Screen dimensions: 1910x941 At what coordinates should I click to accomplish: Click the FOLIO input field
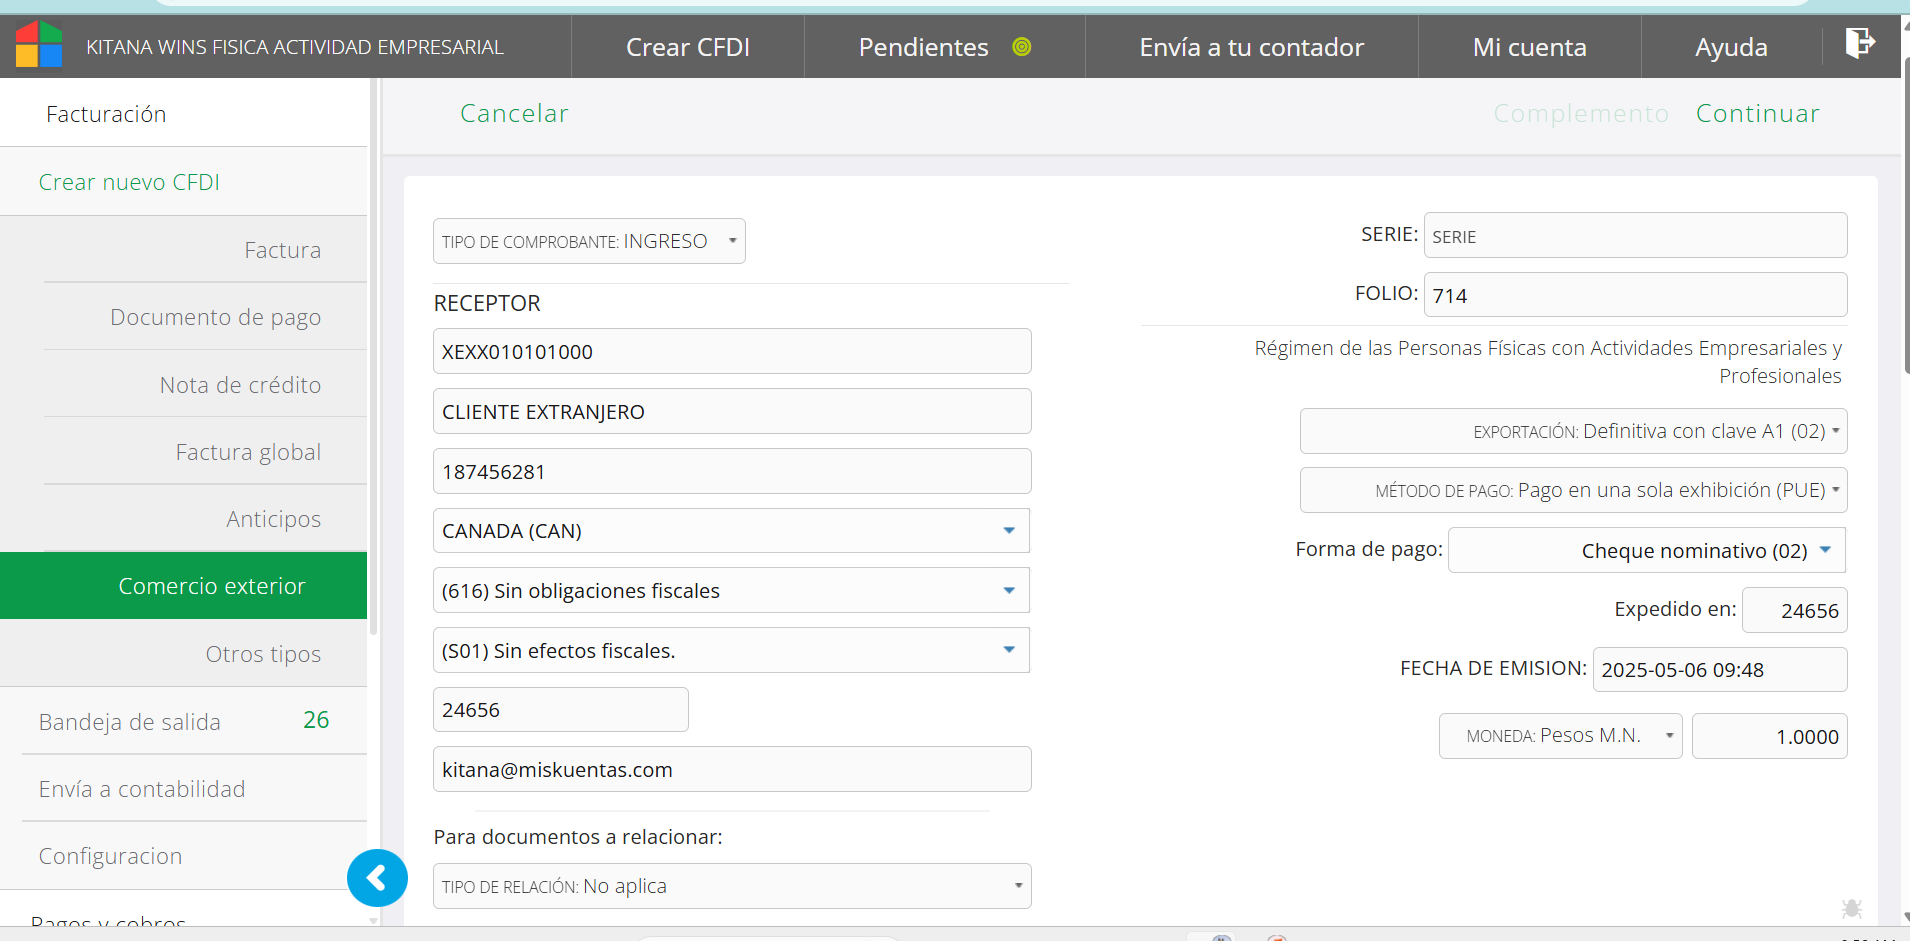(1634, 295)
